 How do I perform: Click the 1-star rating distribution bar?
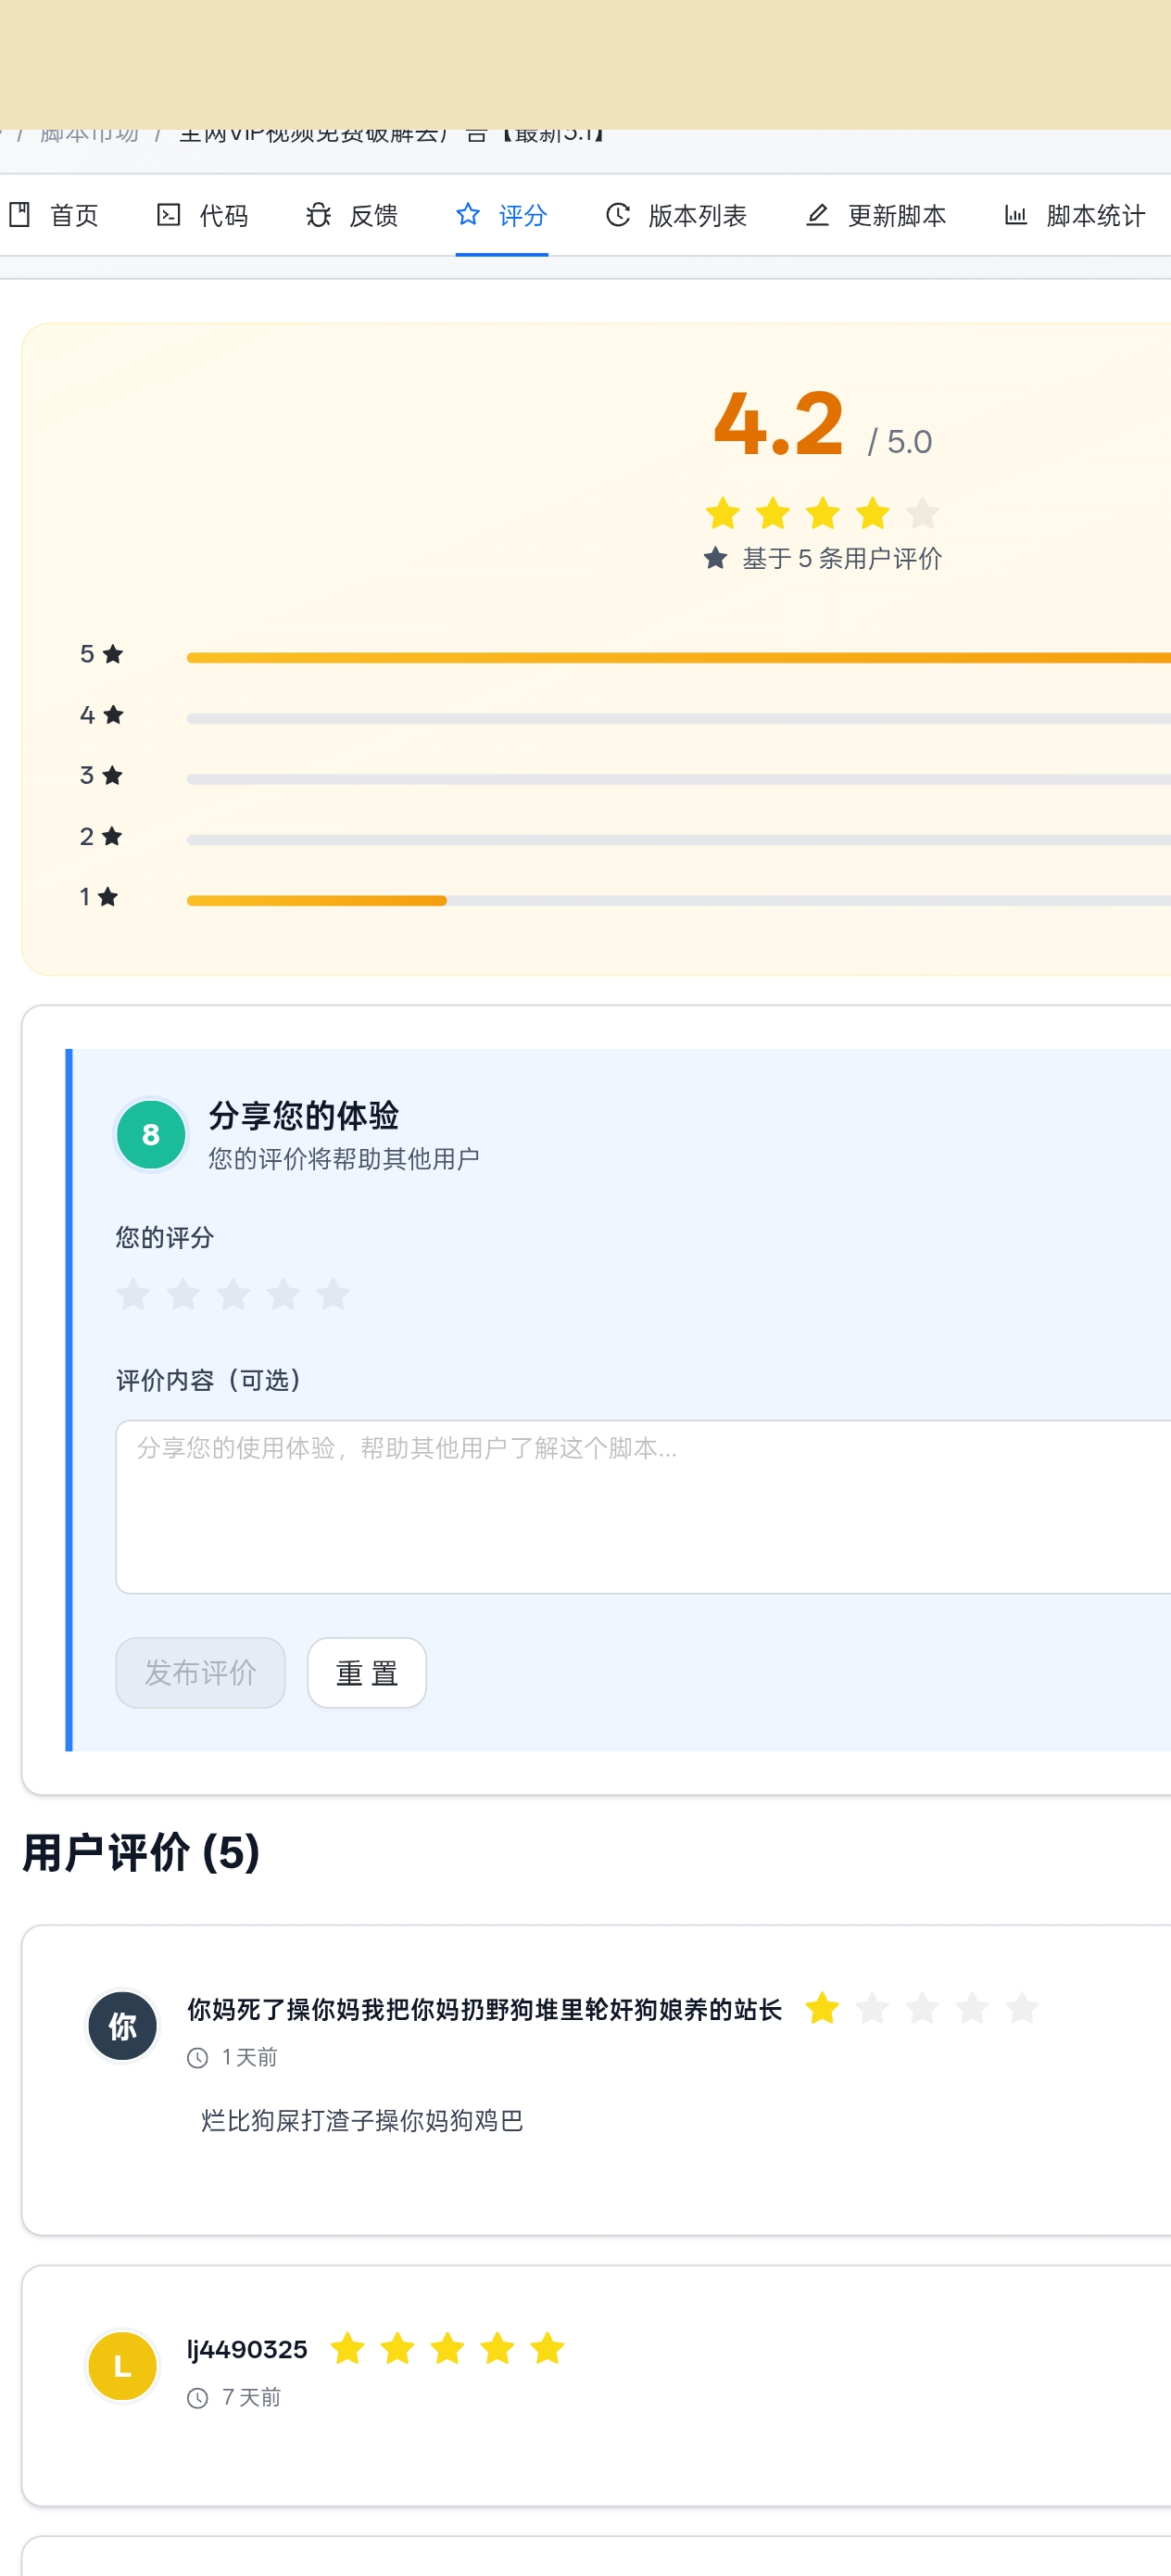[679, 900]
